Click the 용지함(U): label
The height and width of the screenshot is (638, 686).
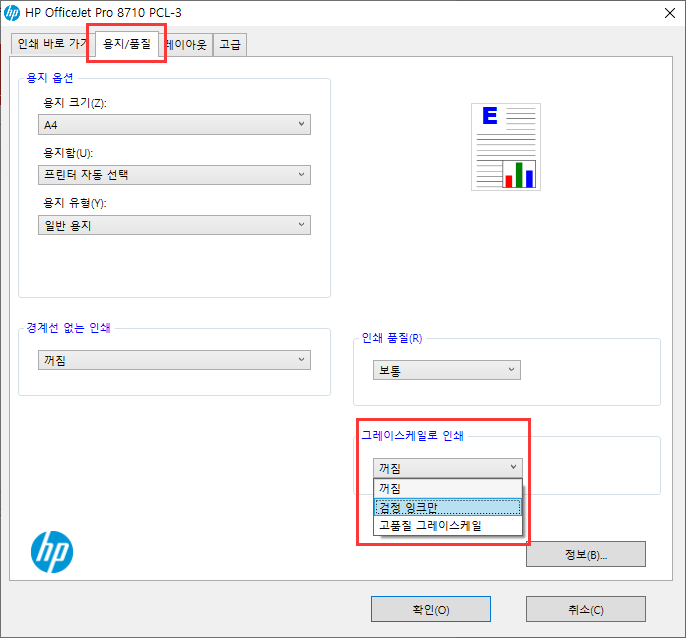[x=68, y=153]
